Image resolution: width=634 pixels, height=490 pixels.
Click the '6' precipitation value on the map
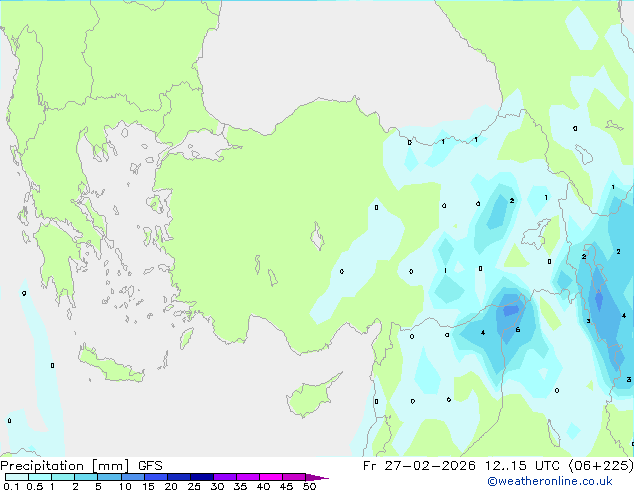click(x=518, y=330)
